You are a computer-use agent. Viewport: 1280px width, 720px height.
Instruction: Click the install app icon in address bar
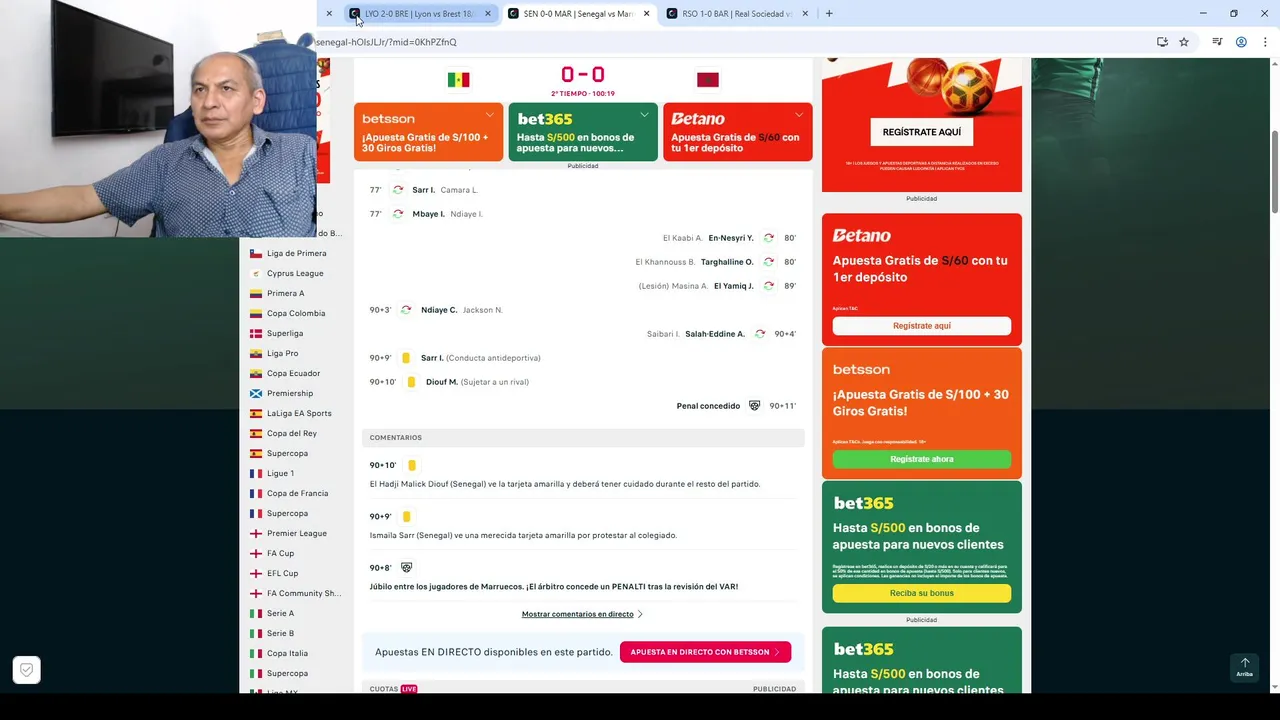pyautogui.click(x=1162, y=42)
